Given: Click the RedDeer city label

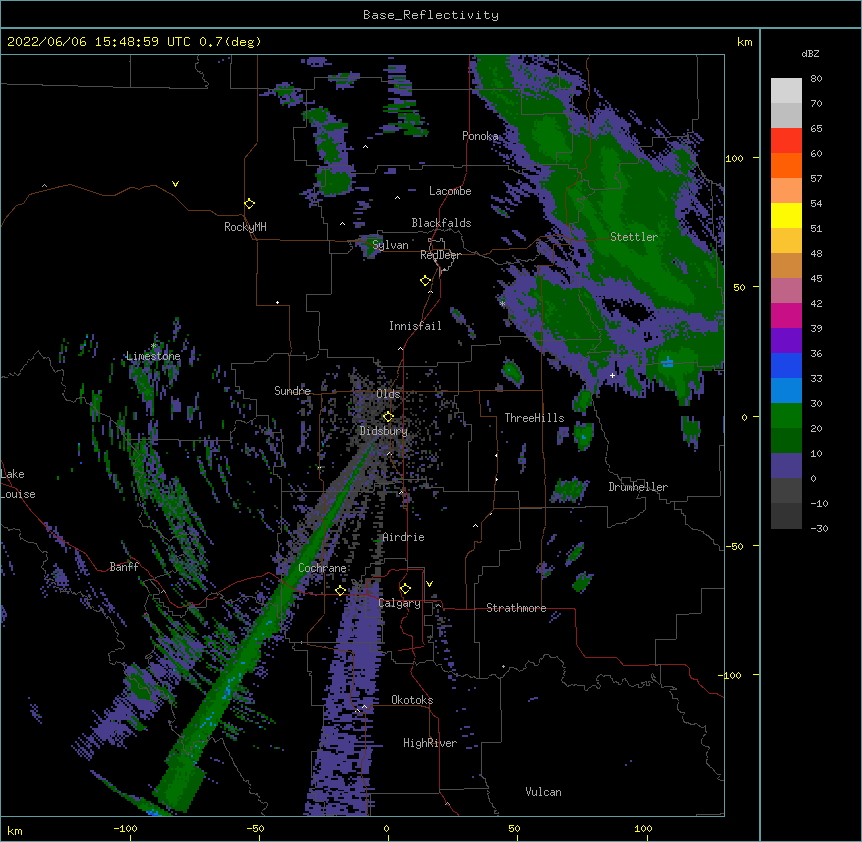Looking at the screenshot, I should [x=440, y=255].
